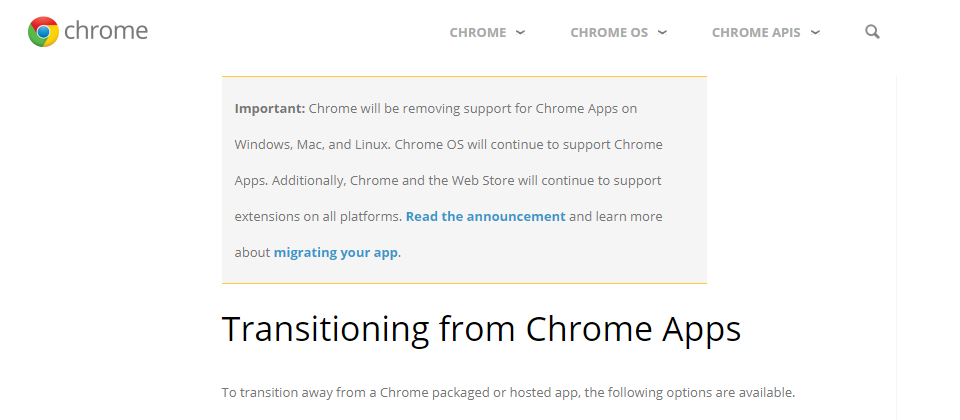Open the 'migrating your app' link
The height and width of the screenshot is (420, 960).
click(x=336, y=252)
